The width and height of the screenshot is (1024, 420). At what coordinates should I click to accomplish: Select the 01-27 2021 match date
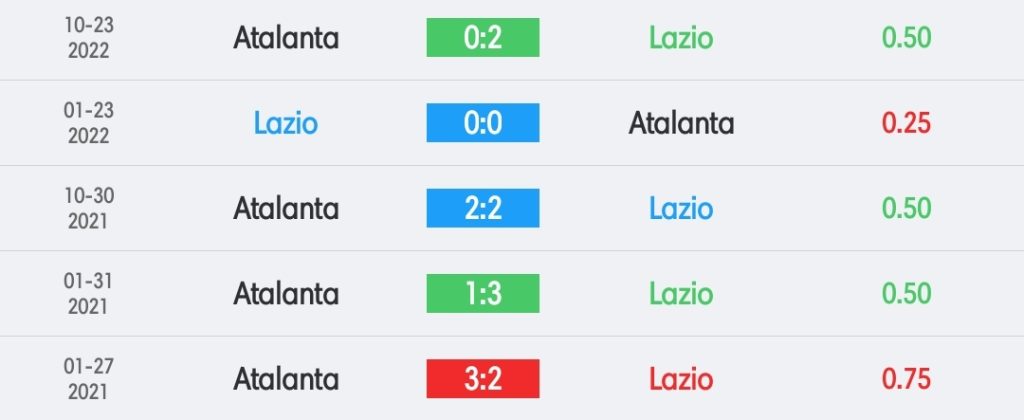pyautogui.click(x=89, y=379)
